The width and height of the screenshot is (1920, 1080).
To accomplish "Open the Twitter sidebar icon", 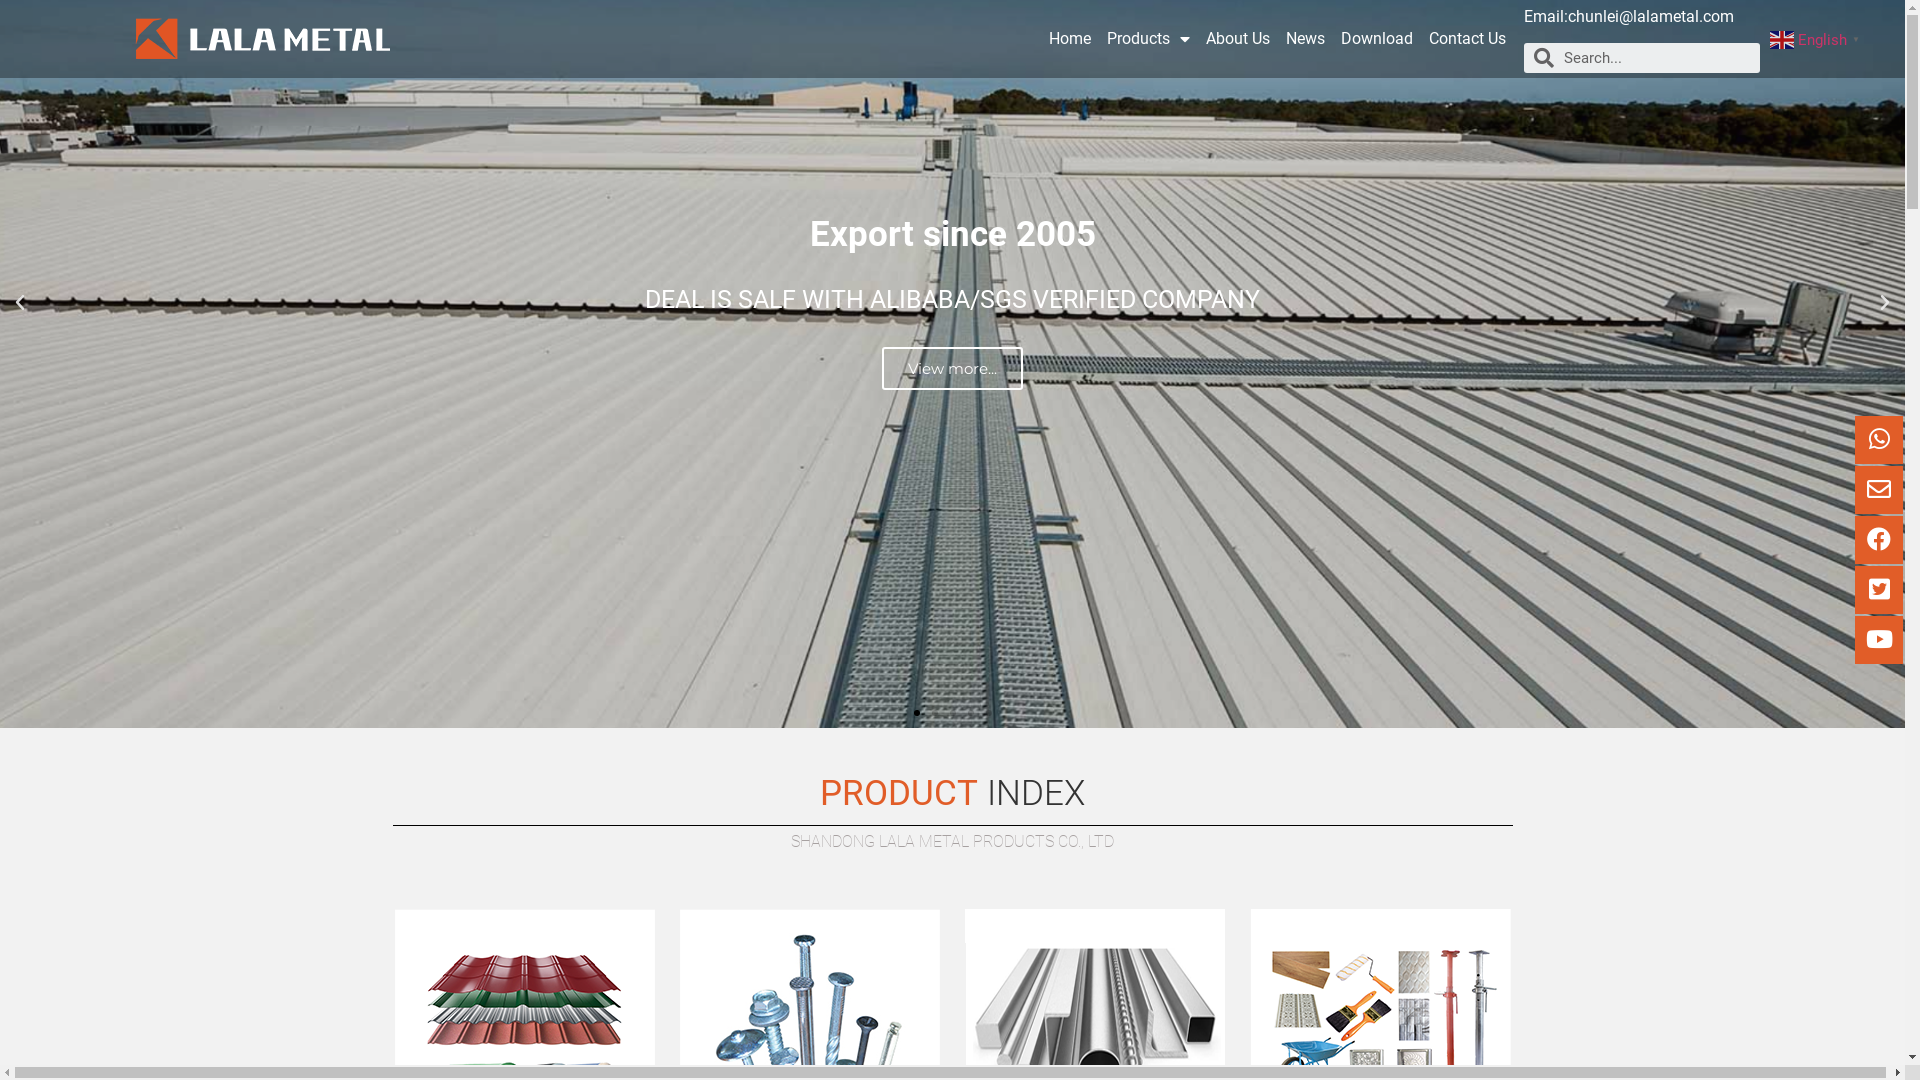I will click(1878, 589).
